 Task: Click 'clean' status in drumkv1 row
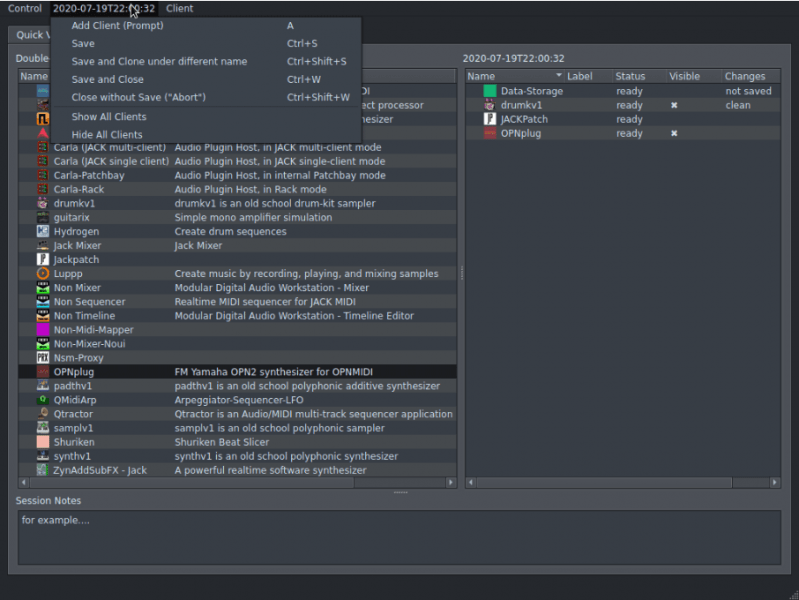738,105
